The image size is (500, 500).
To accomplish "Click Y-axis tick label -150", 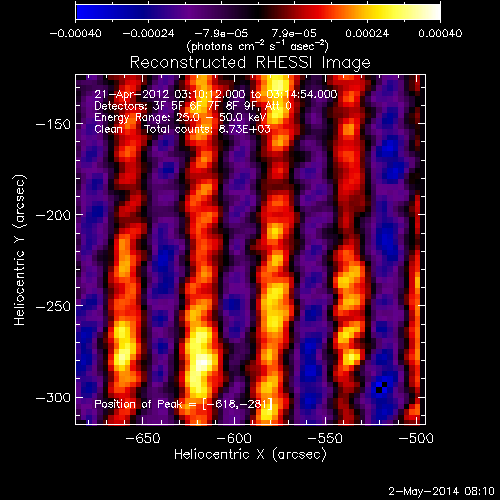I will click(53, 125).
